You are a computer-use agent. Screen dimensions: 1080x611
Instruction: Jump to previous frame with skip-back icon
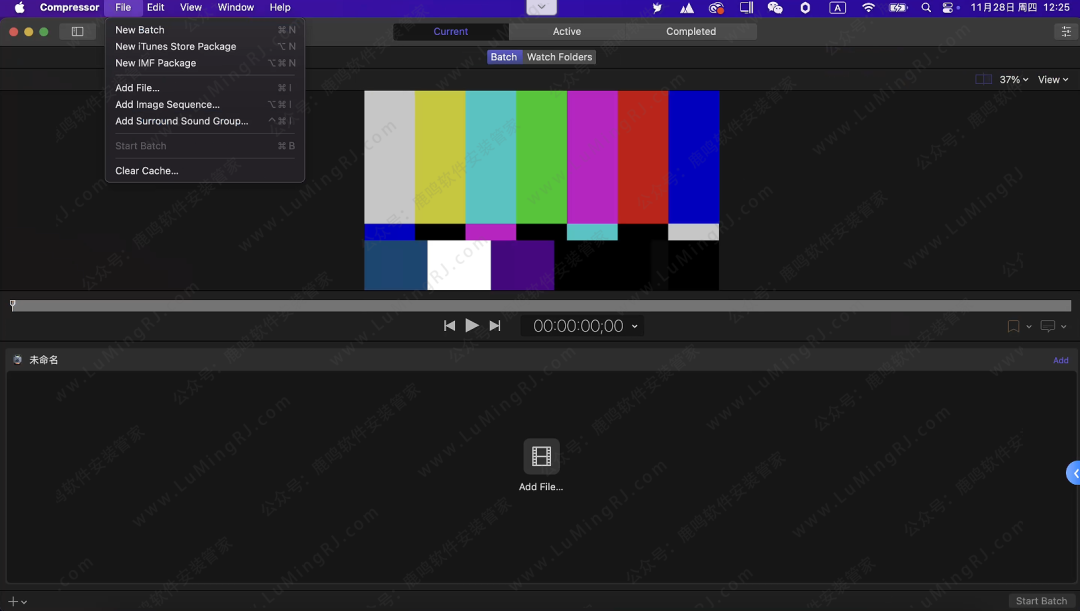(450, 326)
